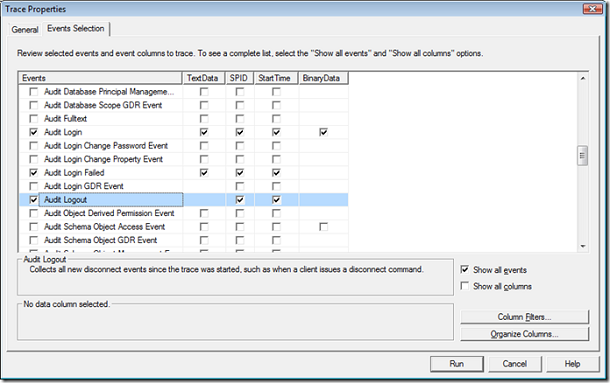Click the SPID column header
The height and width of the screenshot is (383, 610).
tap(240, 78)
